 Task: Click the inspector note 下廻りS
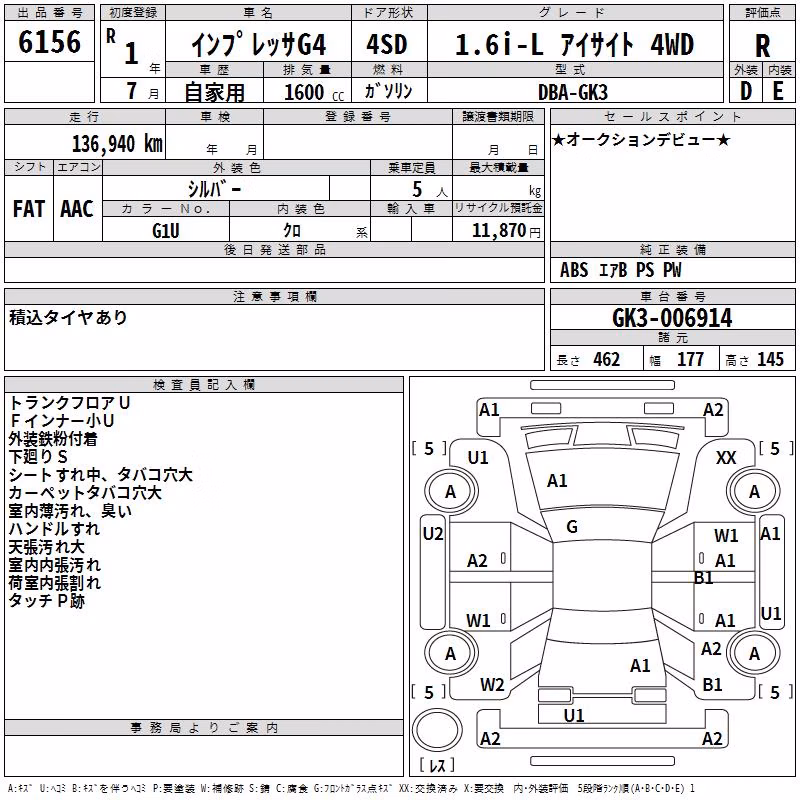38,457
